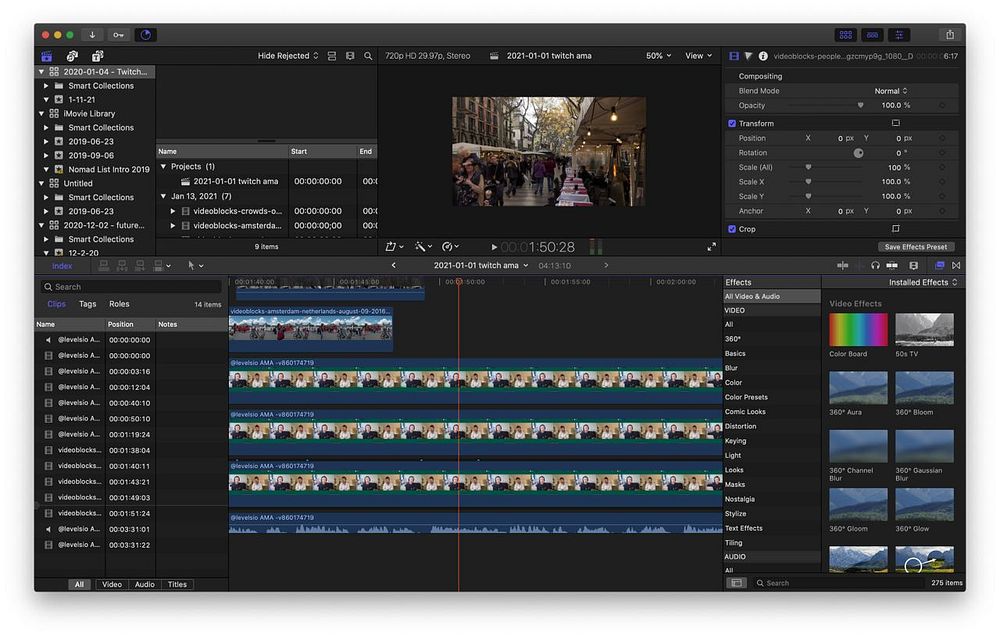The image size is (1000, 637).
Task: Toggle audio skimming headphones icon
Action: pyautogui.click(x=875, y=265)
